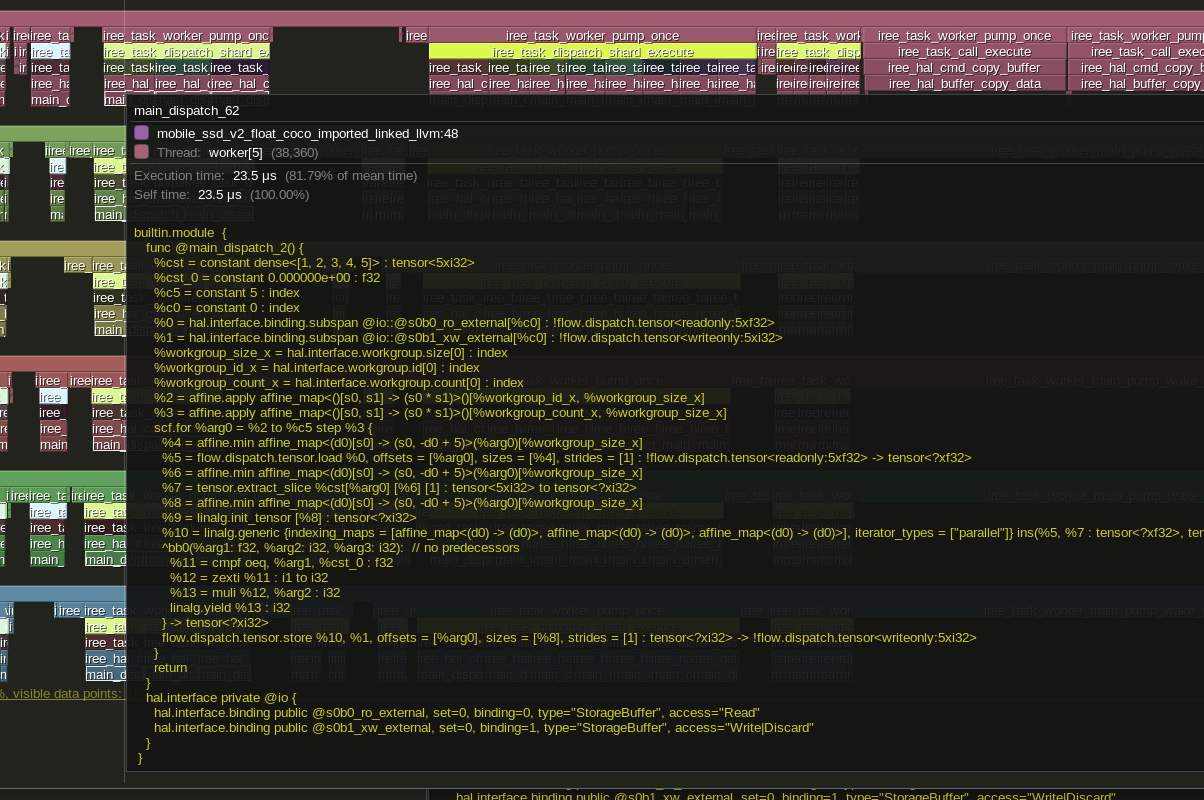The image size is (1204, 800).
Task: Click the '%13 = muli %12, %arg2 : i32' line
Action: [x=255, y=592]
